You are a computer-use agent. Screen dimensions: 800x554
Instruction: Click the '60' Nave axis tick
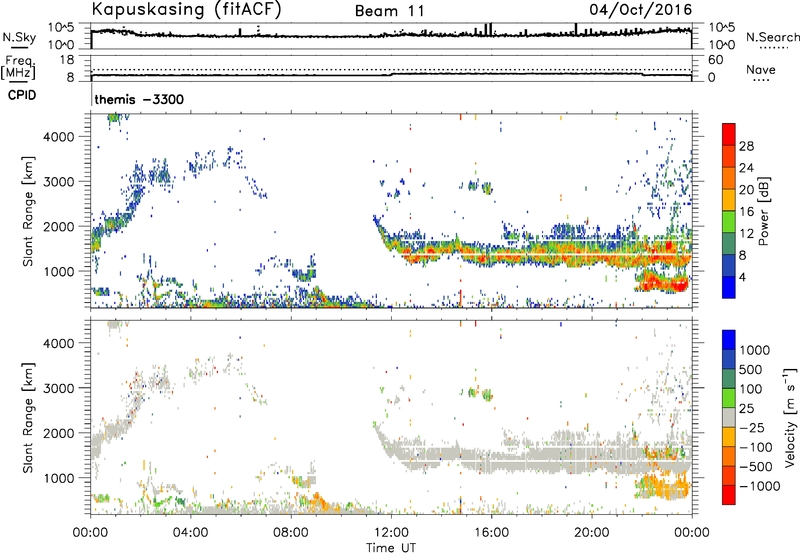click(x=715, y=60)
